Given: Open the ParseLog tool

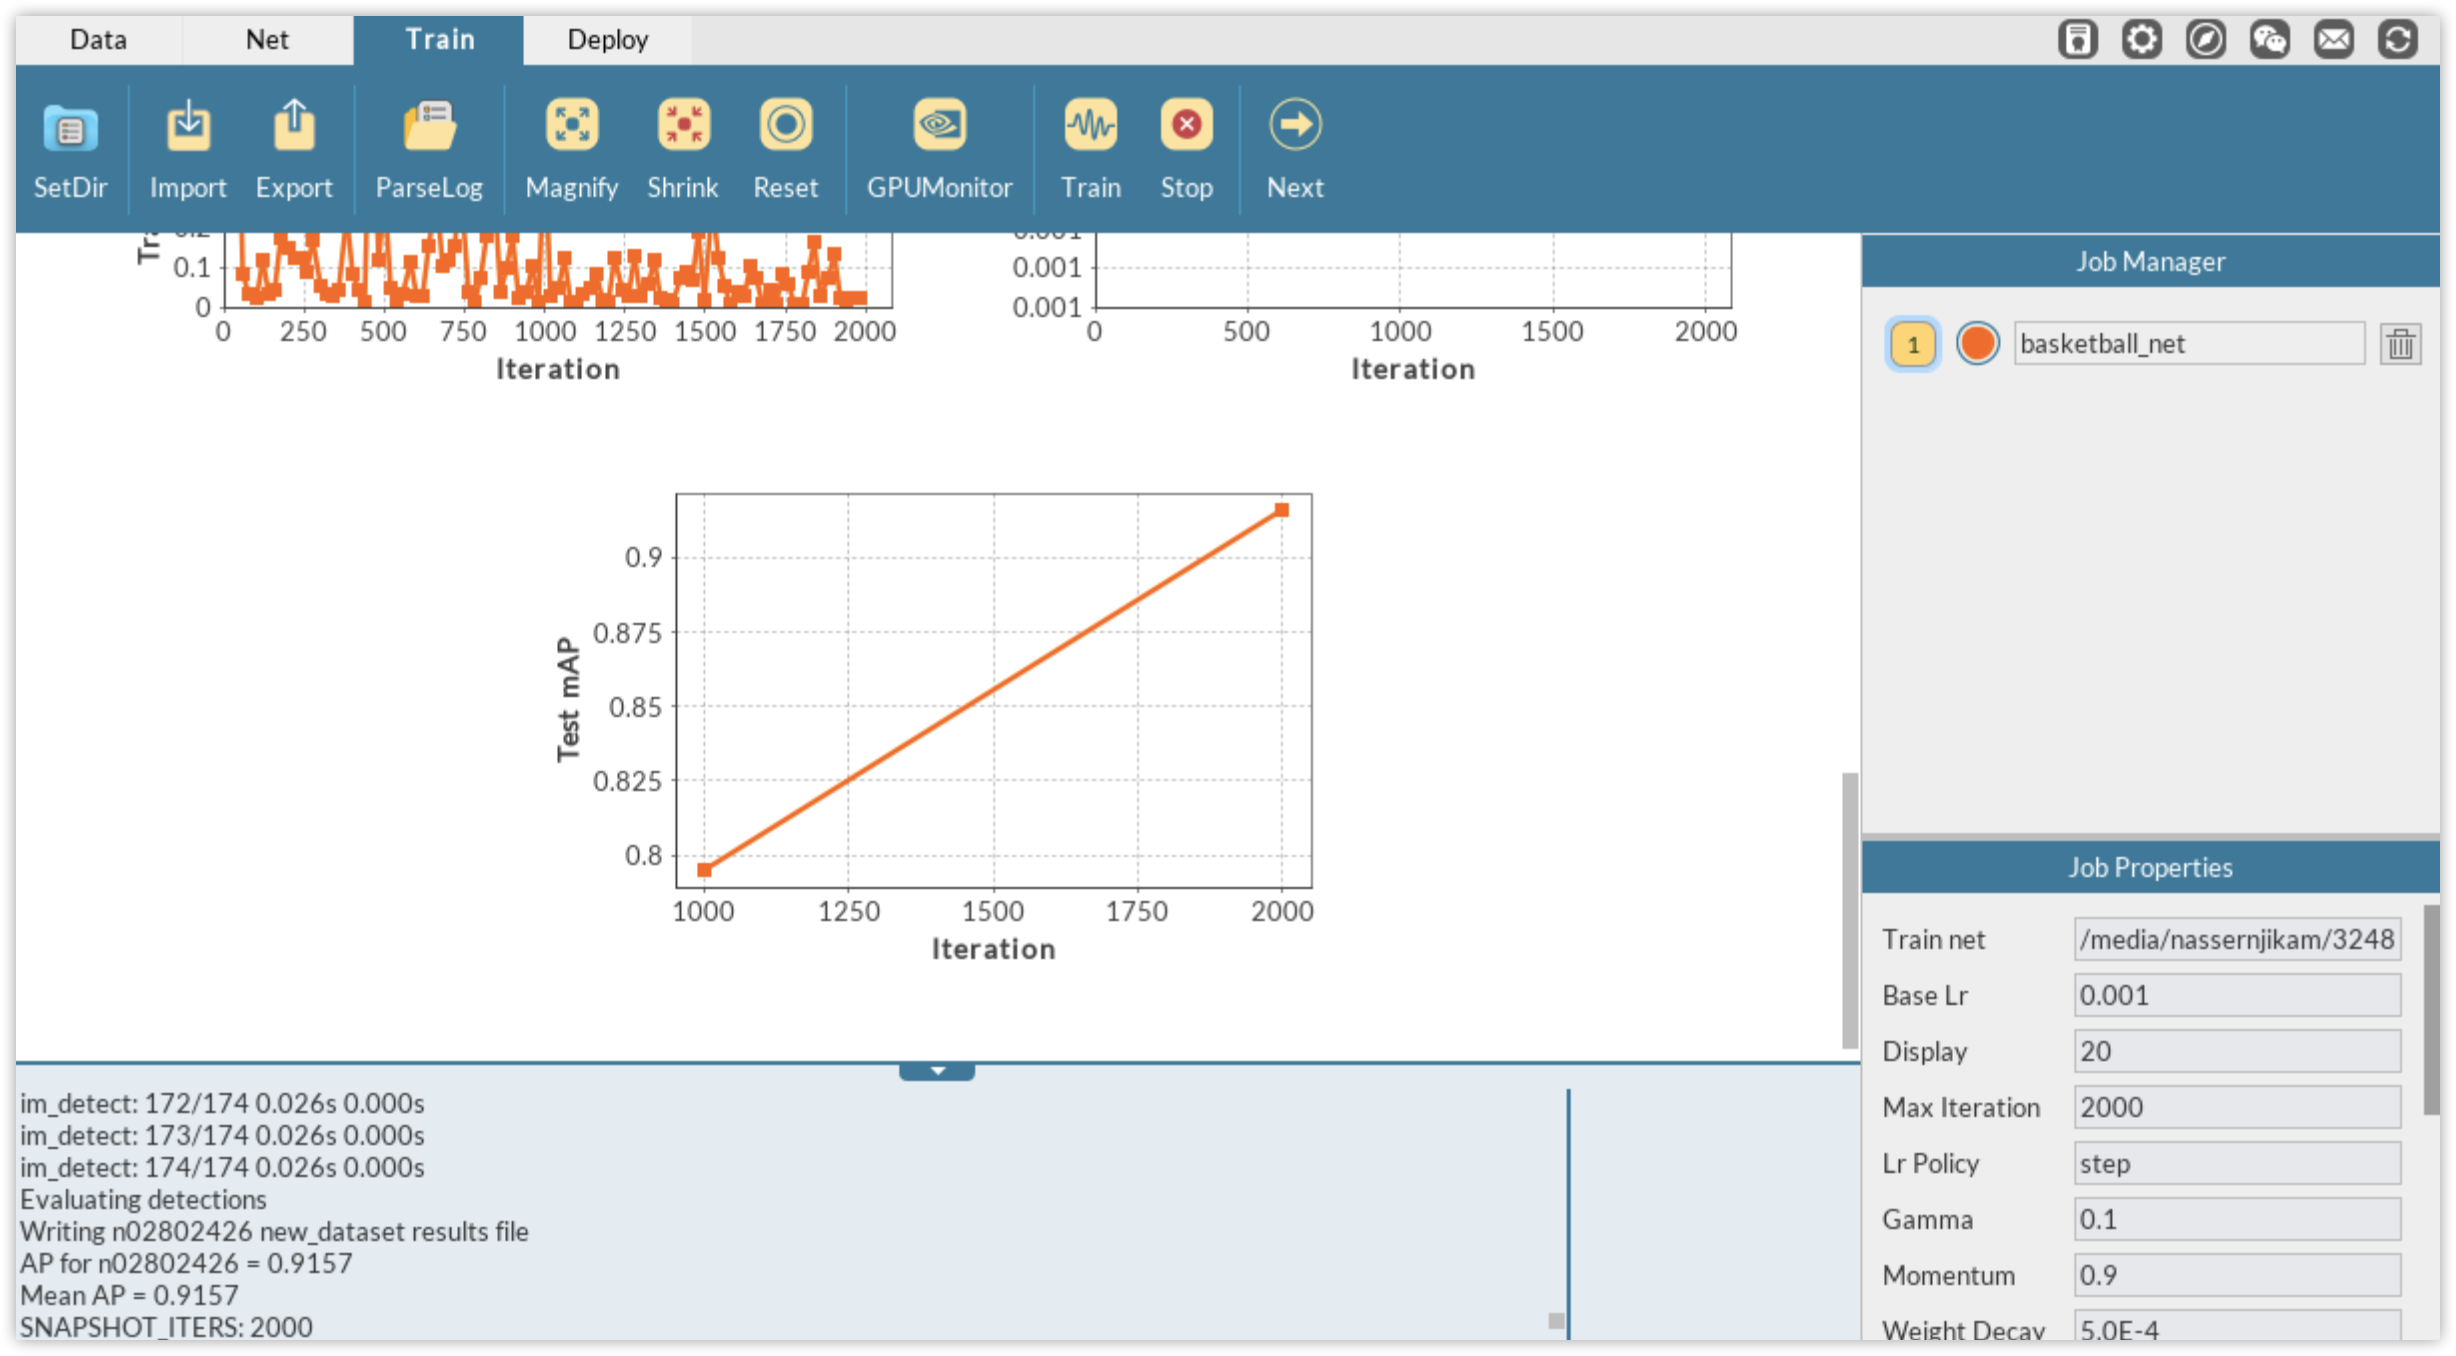Looking at the screenshot, I should (429, 127).
